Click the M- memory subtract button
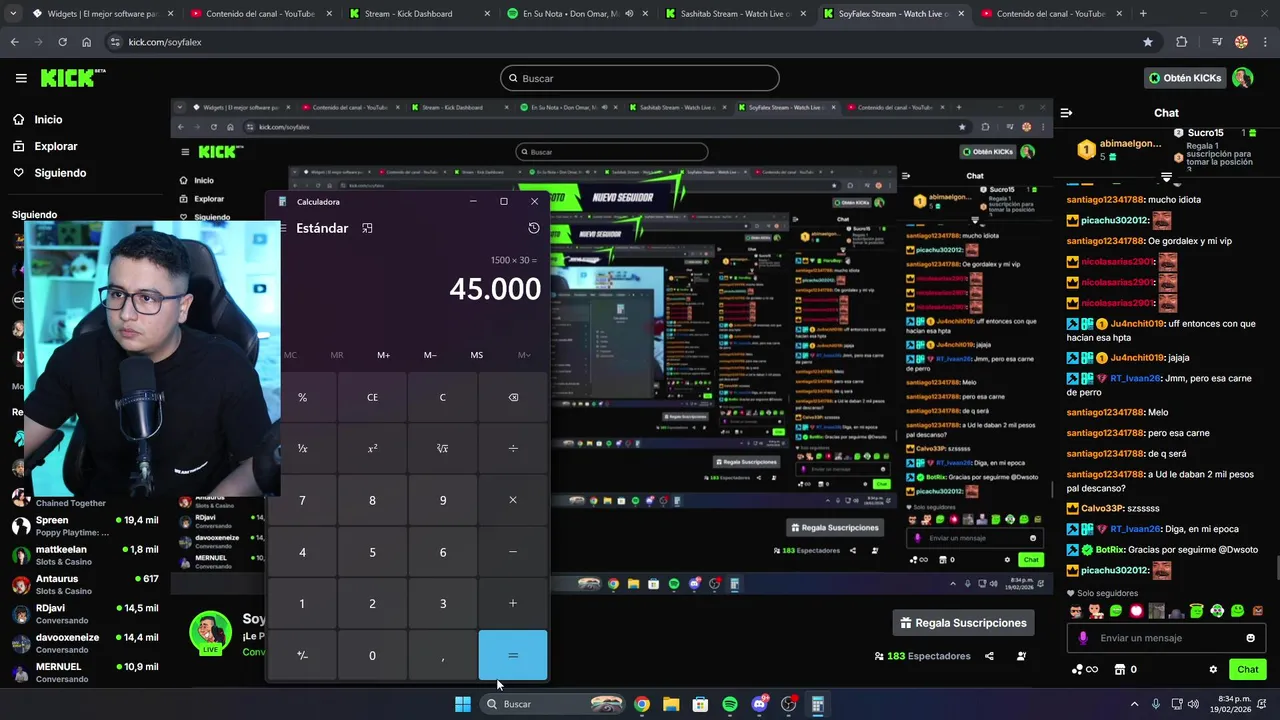Image resolution: width=1280 pixels, height=720 pixels. coord(430,355)
